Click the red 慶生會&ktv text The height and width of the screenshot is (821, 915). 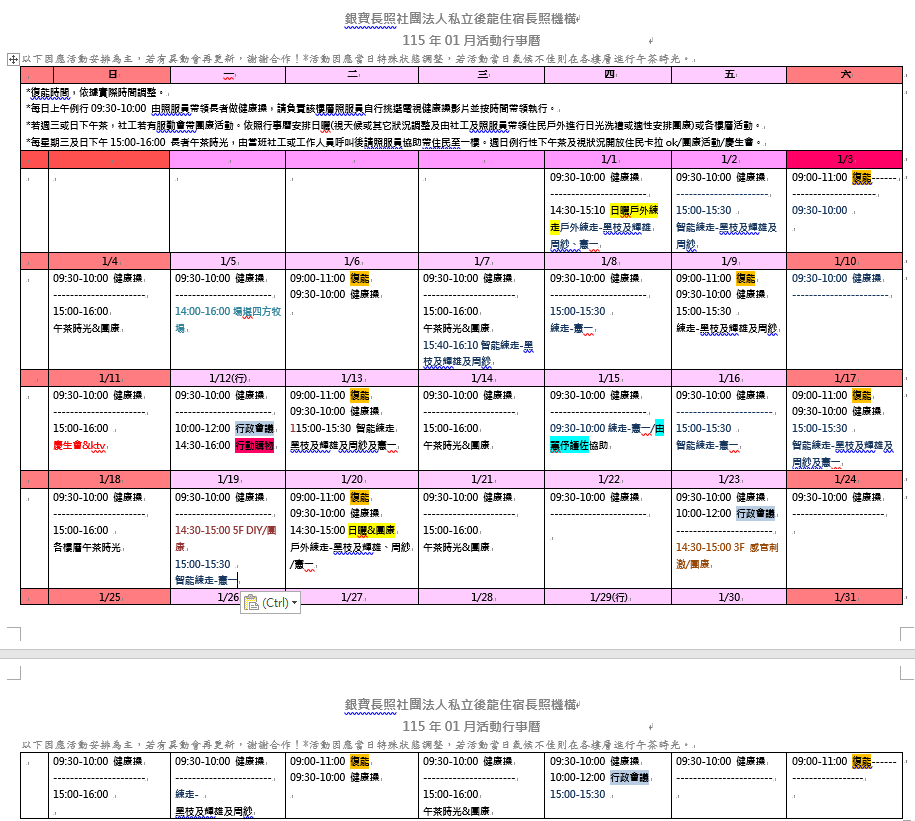pyautogui.click(x=79, y=445)
